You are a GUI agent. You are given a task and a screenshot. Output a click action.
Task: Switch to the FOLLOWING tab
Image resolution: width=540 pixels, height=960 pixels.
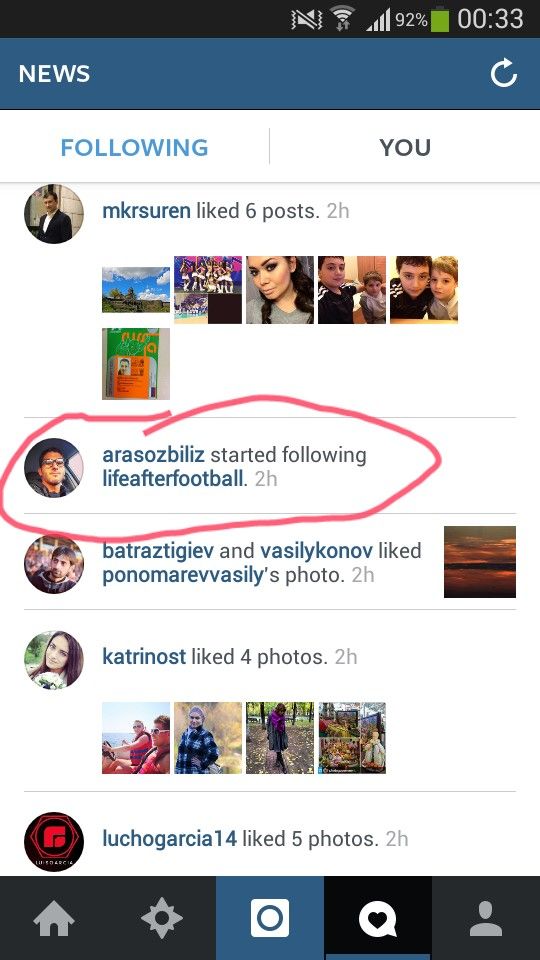pyautogui.click(x=135, y=147)
